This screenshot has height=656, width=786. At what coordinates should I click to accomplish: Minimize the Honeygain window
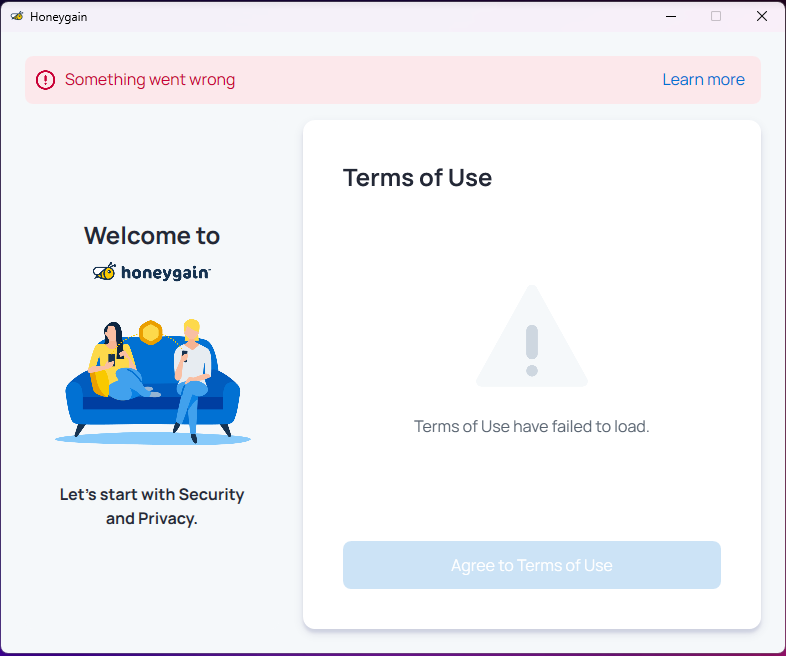pyautogui.click(x=671, y=17)
